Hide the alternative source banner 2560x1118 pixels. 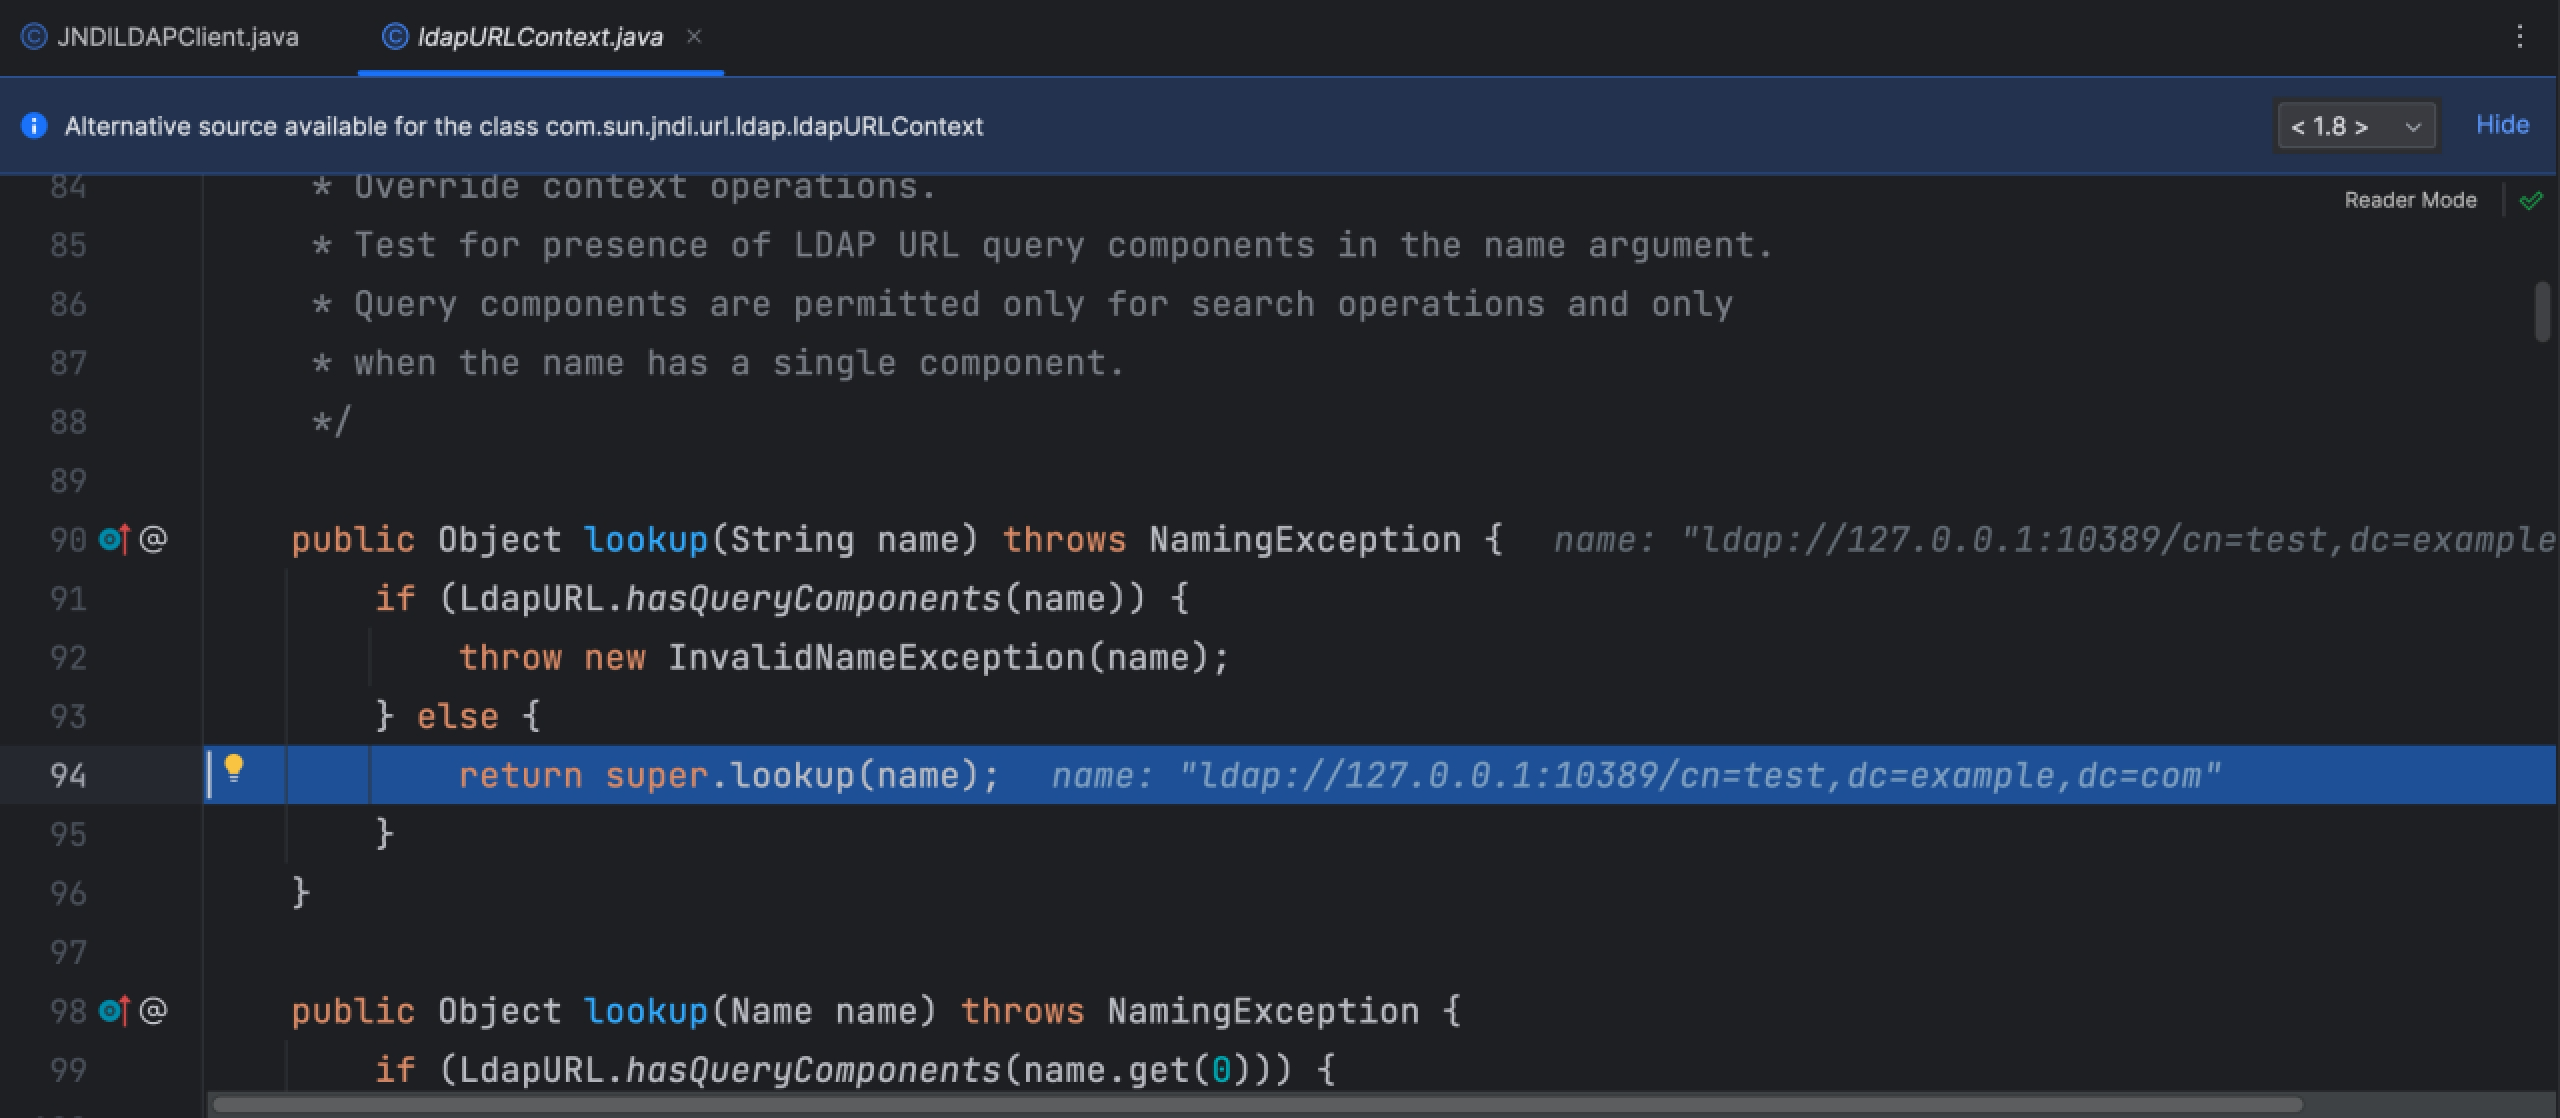(2502, 125)
